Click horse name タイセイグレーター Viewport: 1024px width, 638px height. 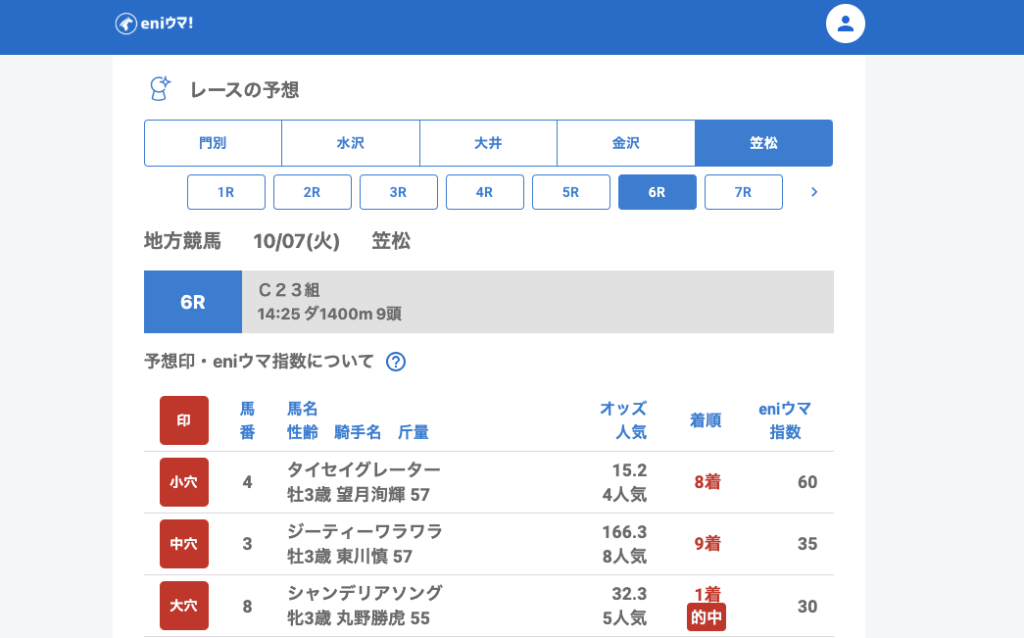click(363, 470)
